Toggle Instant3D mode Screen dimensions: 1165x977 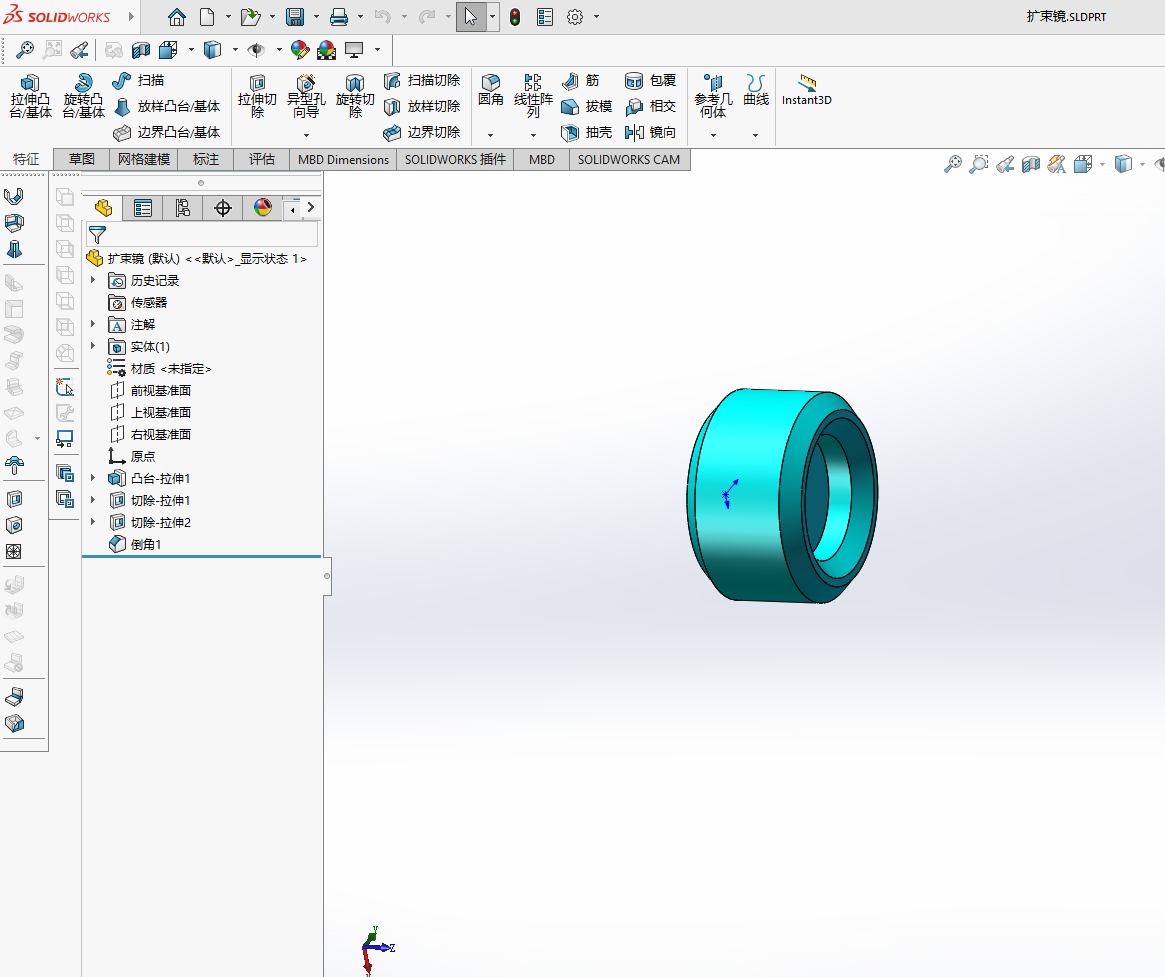coord(806,90)
